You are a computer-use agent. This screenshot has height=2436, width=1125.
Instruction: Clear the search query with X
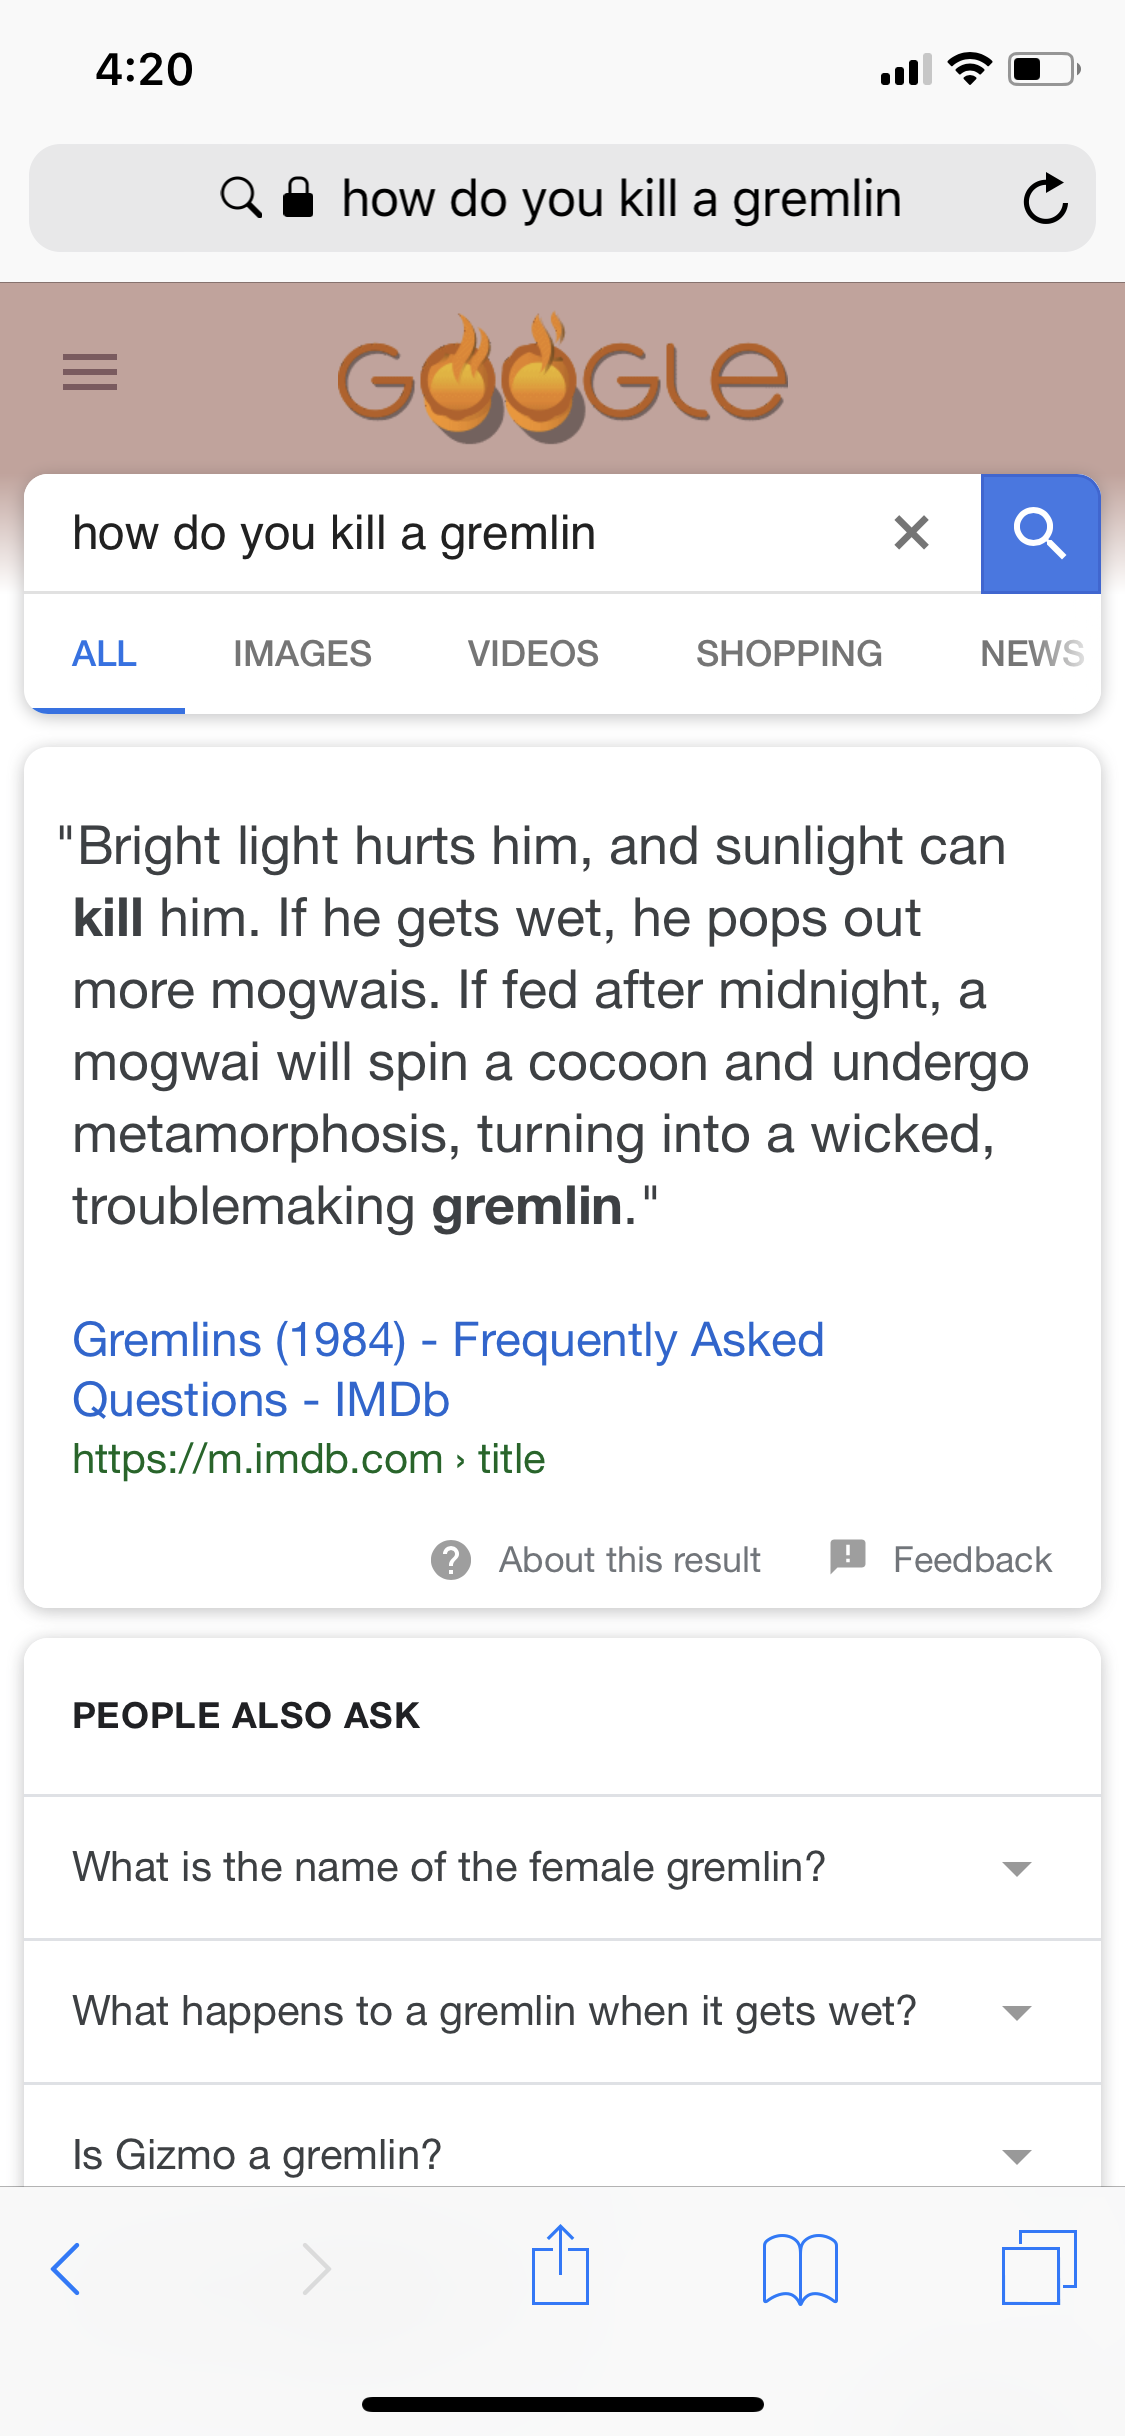click(x=911, y=533)
